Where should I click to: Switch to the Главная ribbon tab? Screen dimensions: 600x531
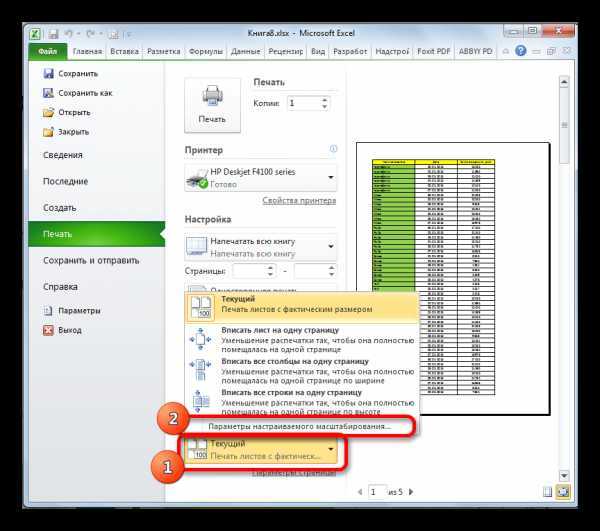[x=88, y=51]
